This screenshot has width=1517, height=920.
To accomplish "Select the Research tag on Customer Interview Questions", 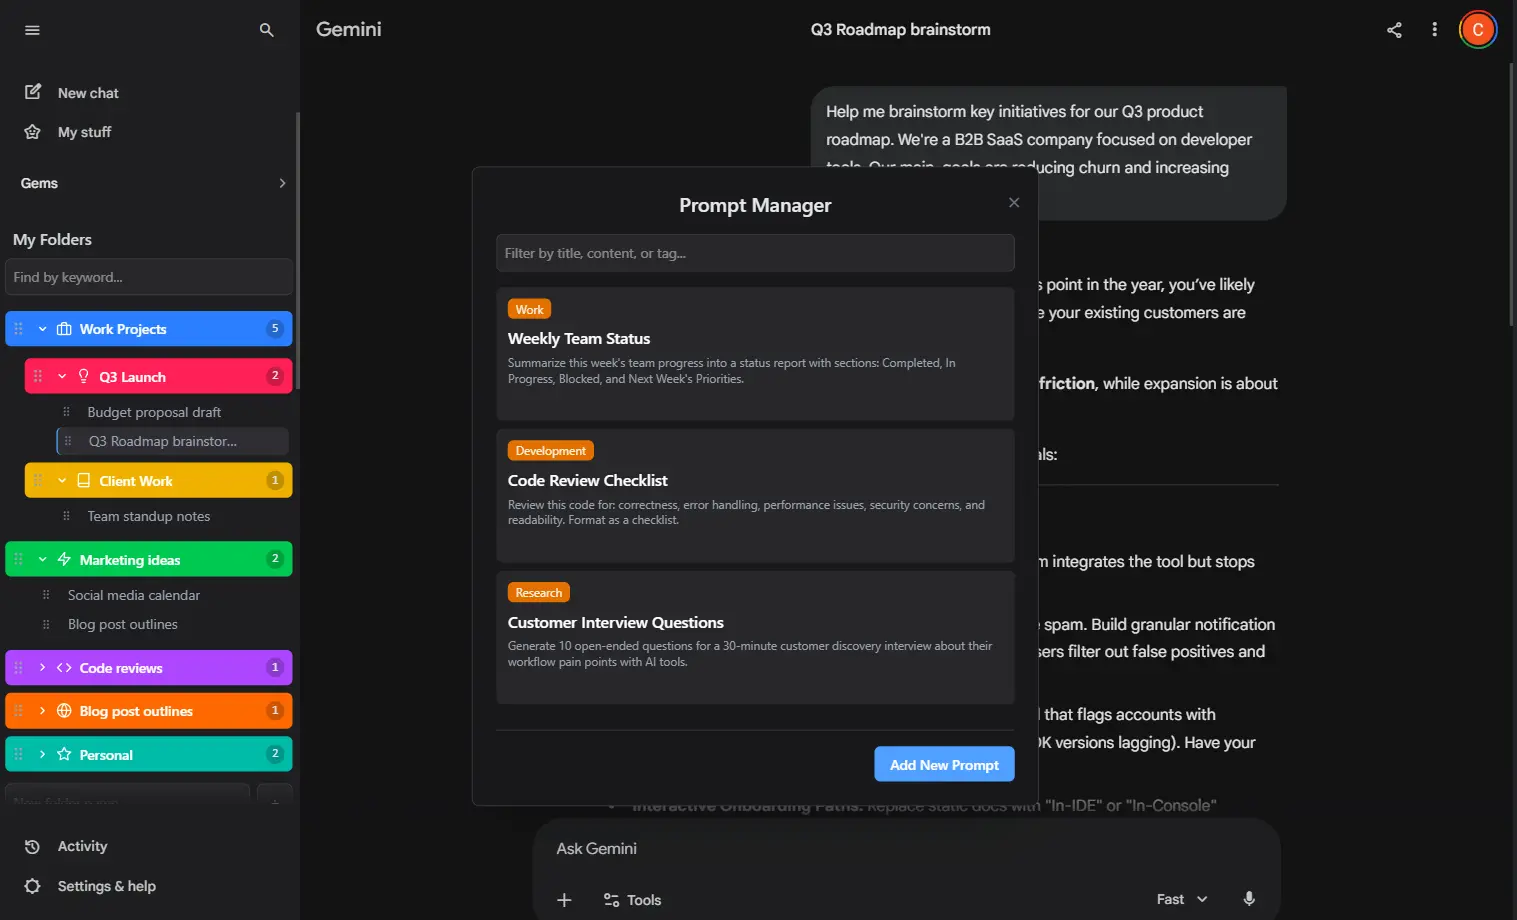I will coord(538,591).
